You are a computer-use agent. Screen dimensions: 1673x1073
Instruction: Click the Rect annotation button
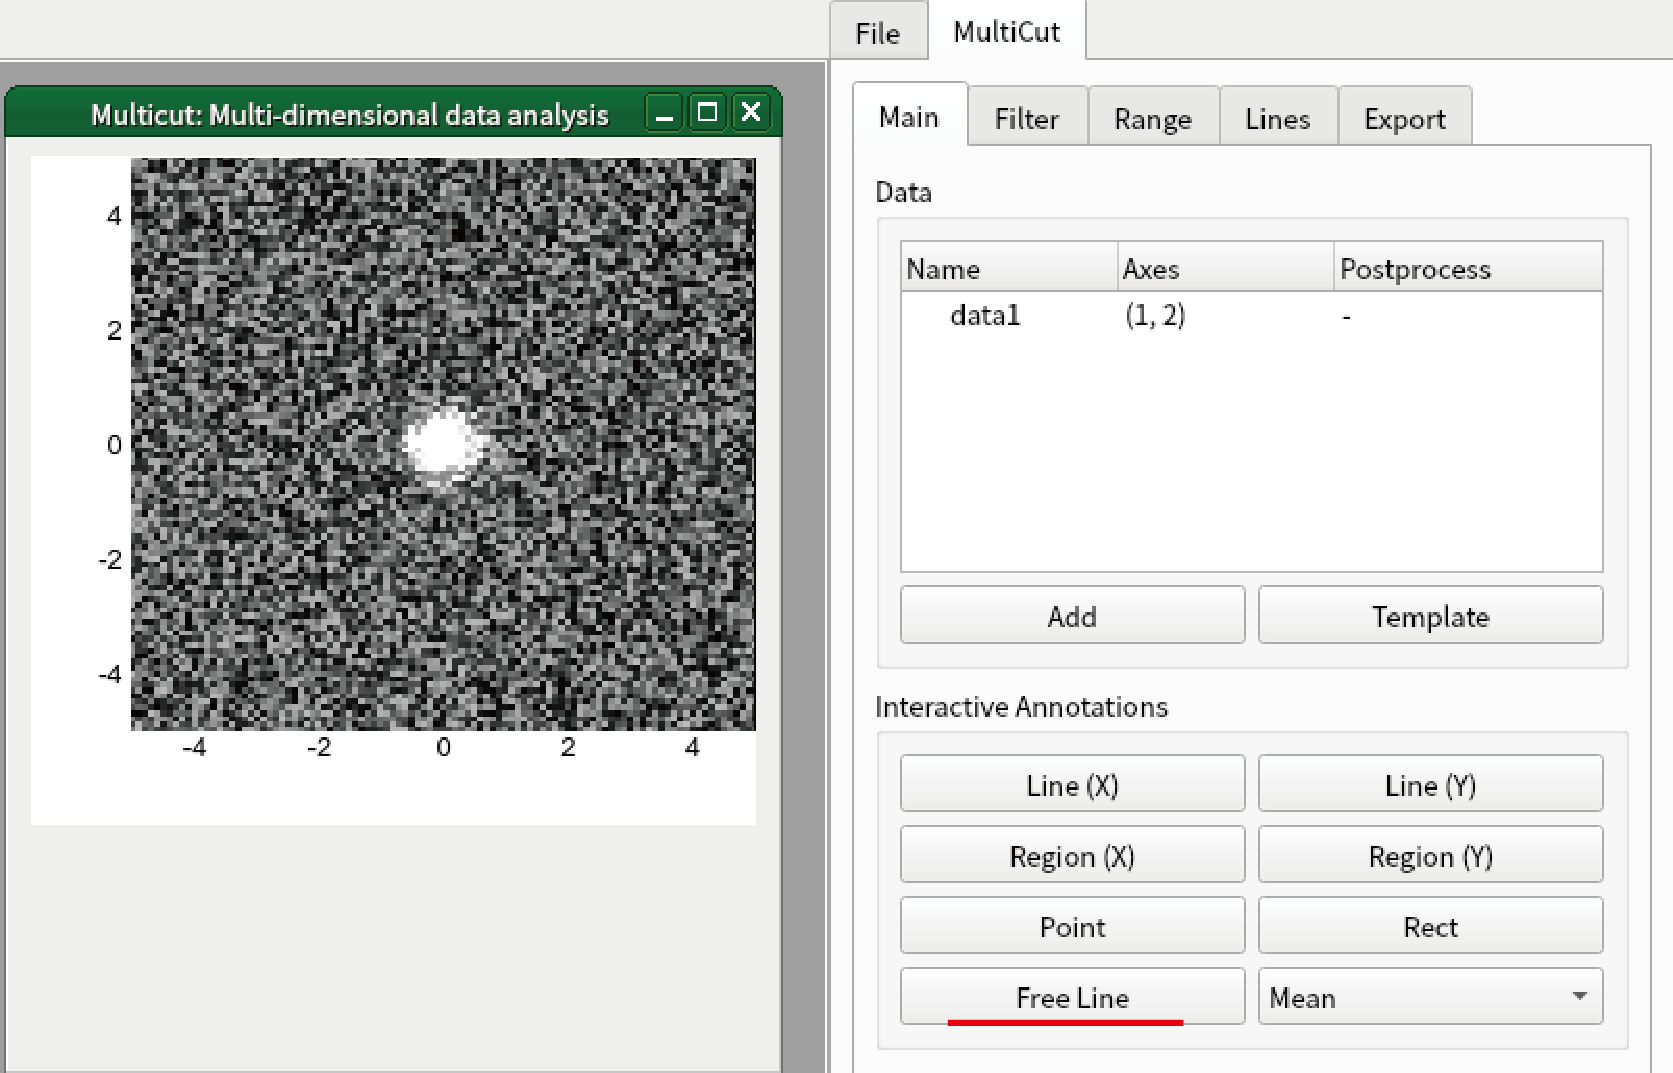[1430, 926]
